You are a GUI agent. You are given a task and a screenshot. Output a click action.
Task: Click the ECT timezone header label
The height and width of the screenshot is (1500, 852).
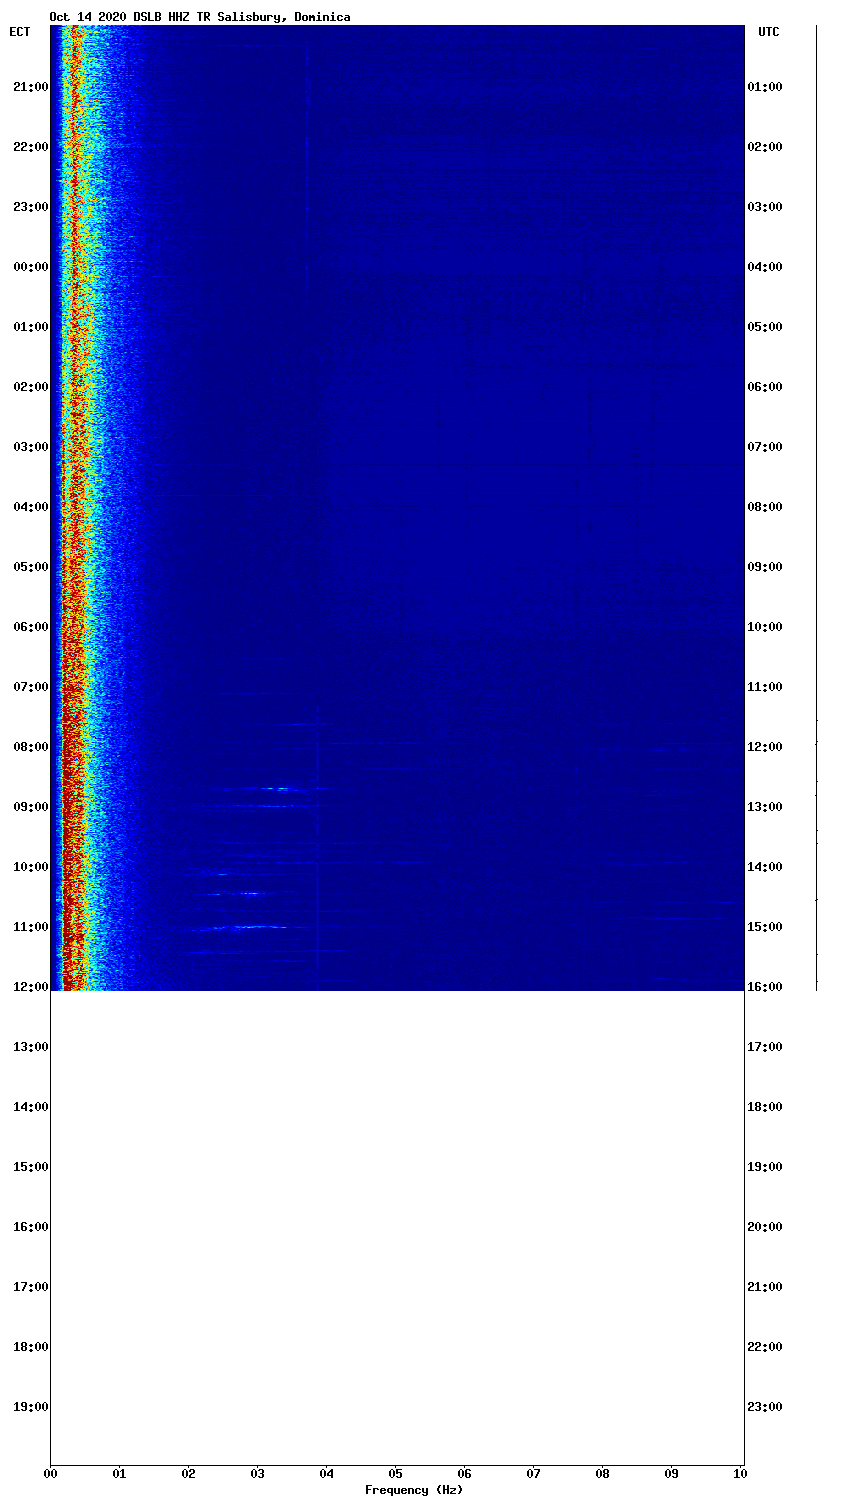click(x=20, y=32)
